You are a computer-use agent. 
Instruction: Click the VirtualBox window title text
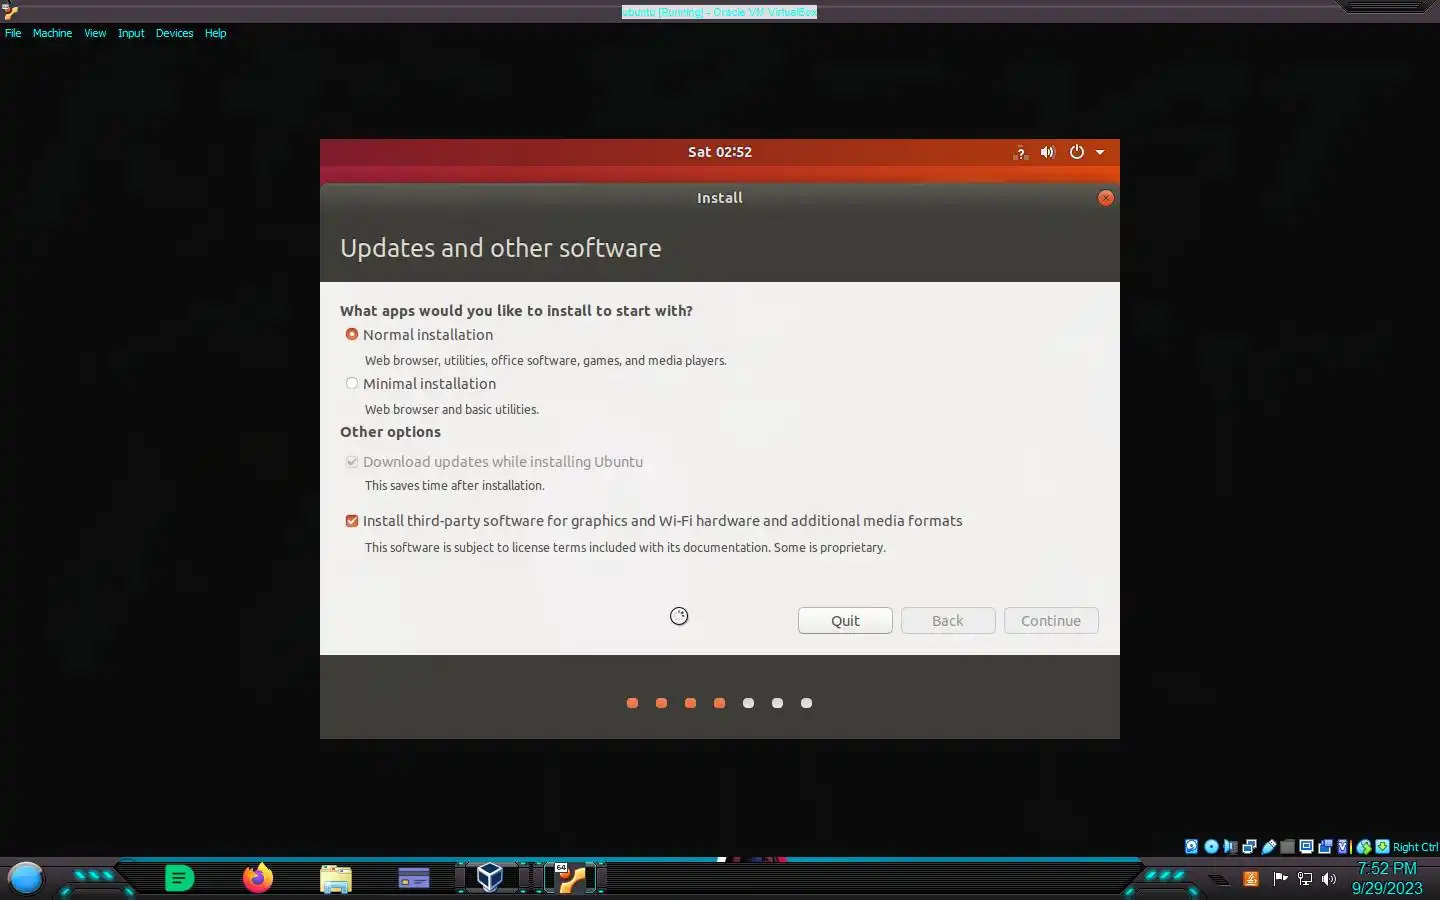(x=719, y=12)
